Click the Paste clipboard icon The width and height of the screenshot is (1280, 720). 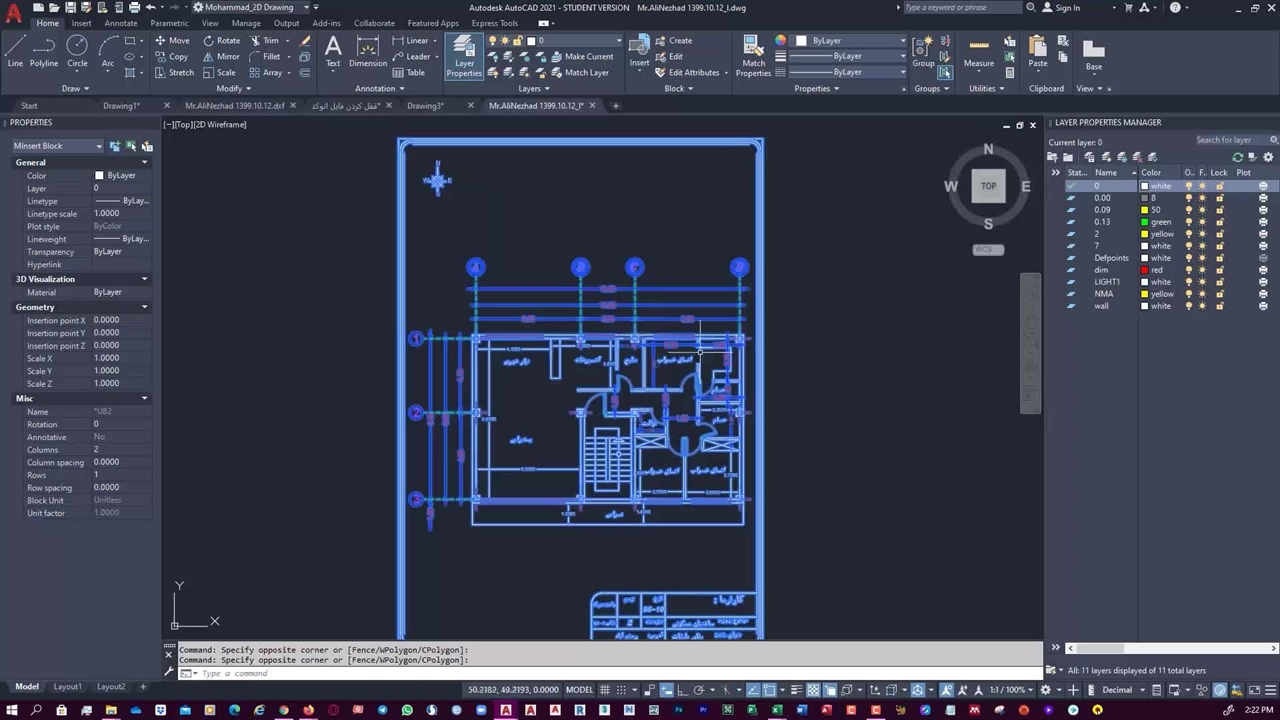(x=1038, y=50)
